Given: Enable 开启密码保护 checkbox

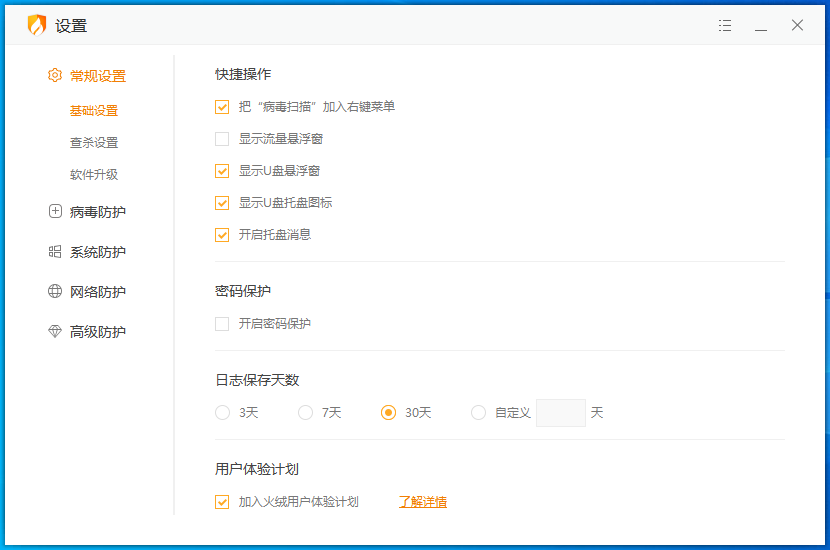Looking at the screenshot, I should click(x=222, y=324).
